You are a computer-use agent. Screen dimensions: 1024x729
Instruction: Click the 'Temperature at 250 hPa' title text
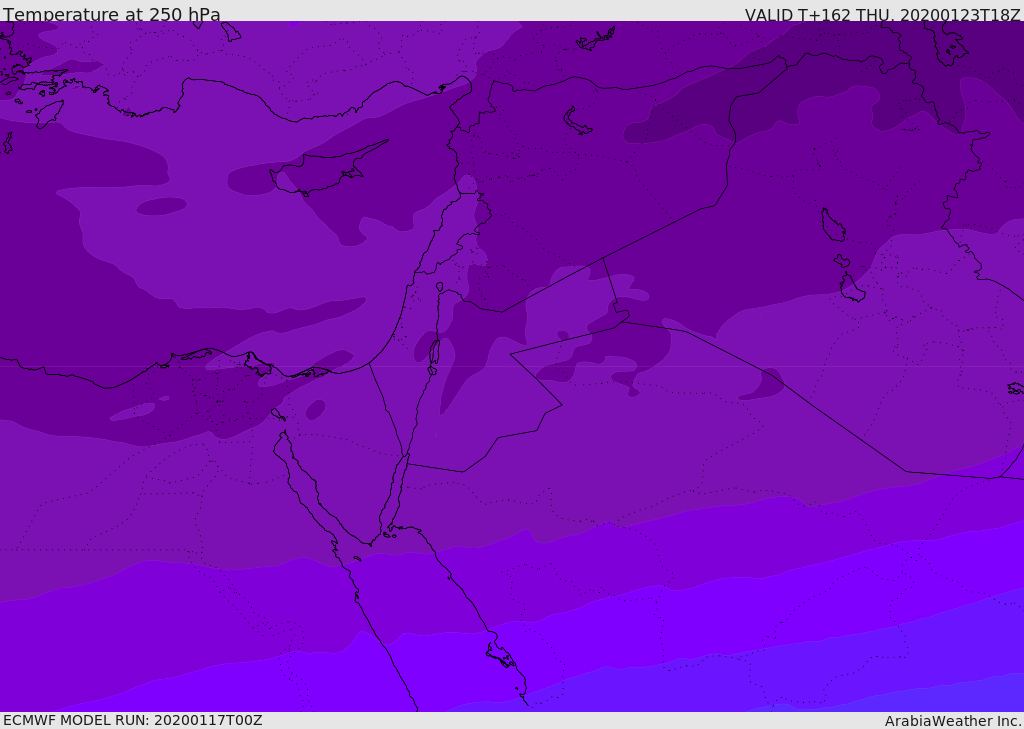pos(112,14)
